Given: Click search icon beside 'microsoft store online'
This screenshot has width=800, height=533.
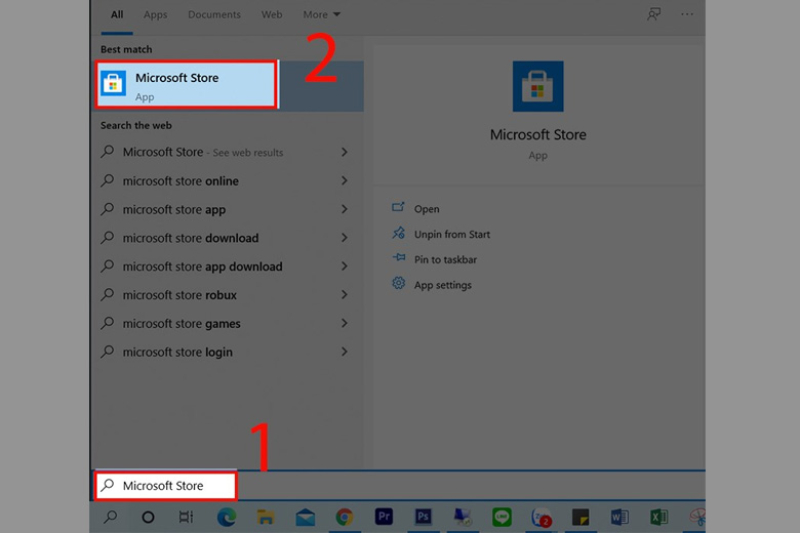Looking at the screenshot, I should point(107,180).
